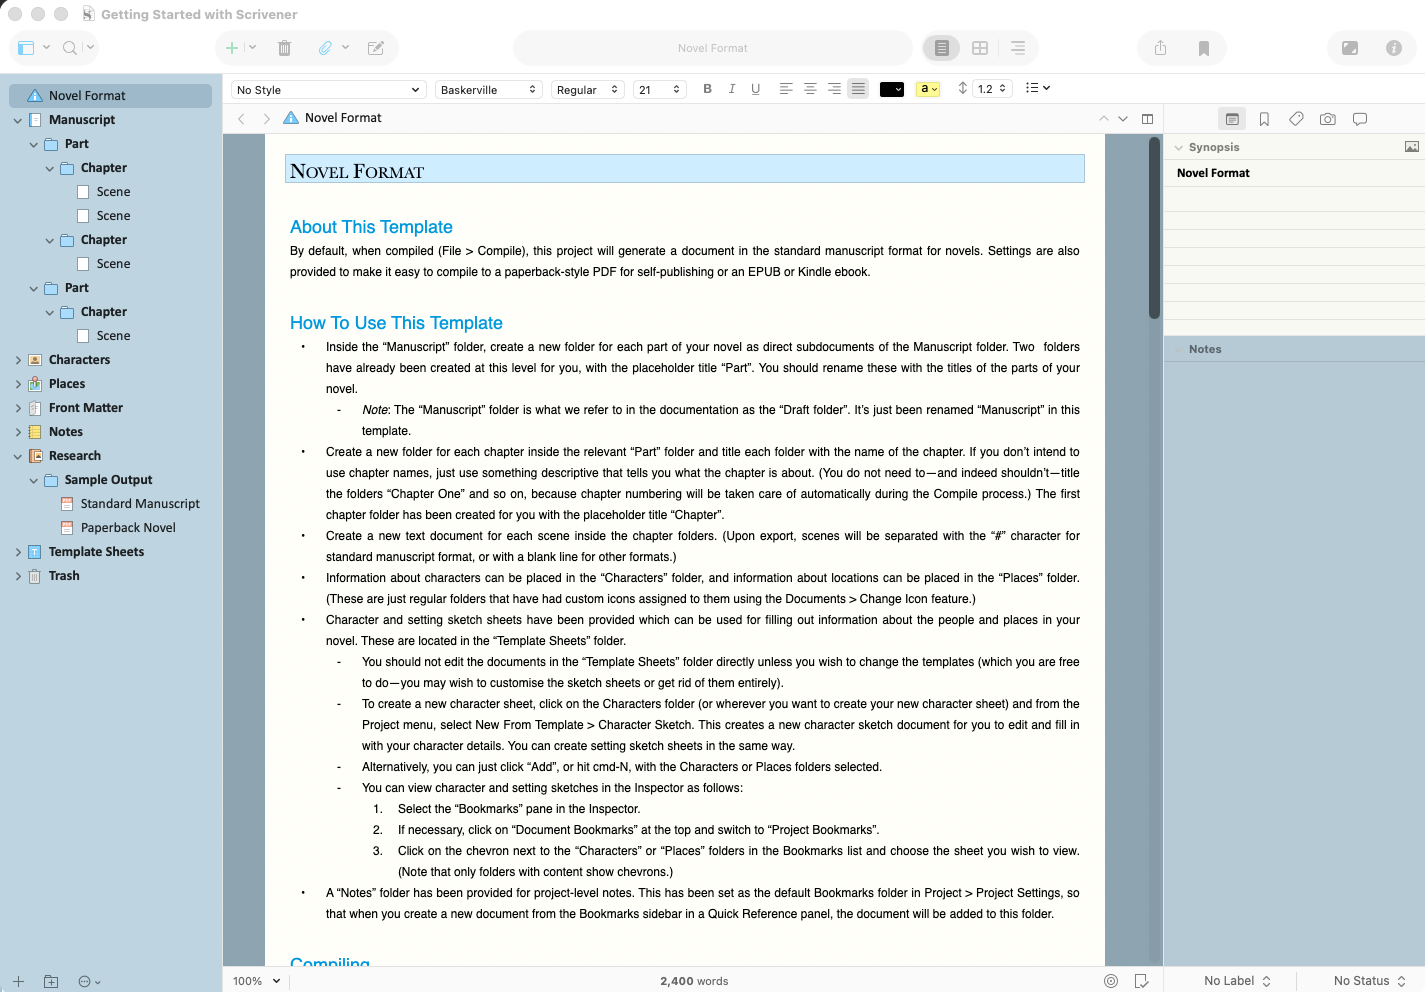Screen dimensions: 1425x992
Task: Open the font size 21 dropdown
Action: pyautogui.click(x=660, y=90)
